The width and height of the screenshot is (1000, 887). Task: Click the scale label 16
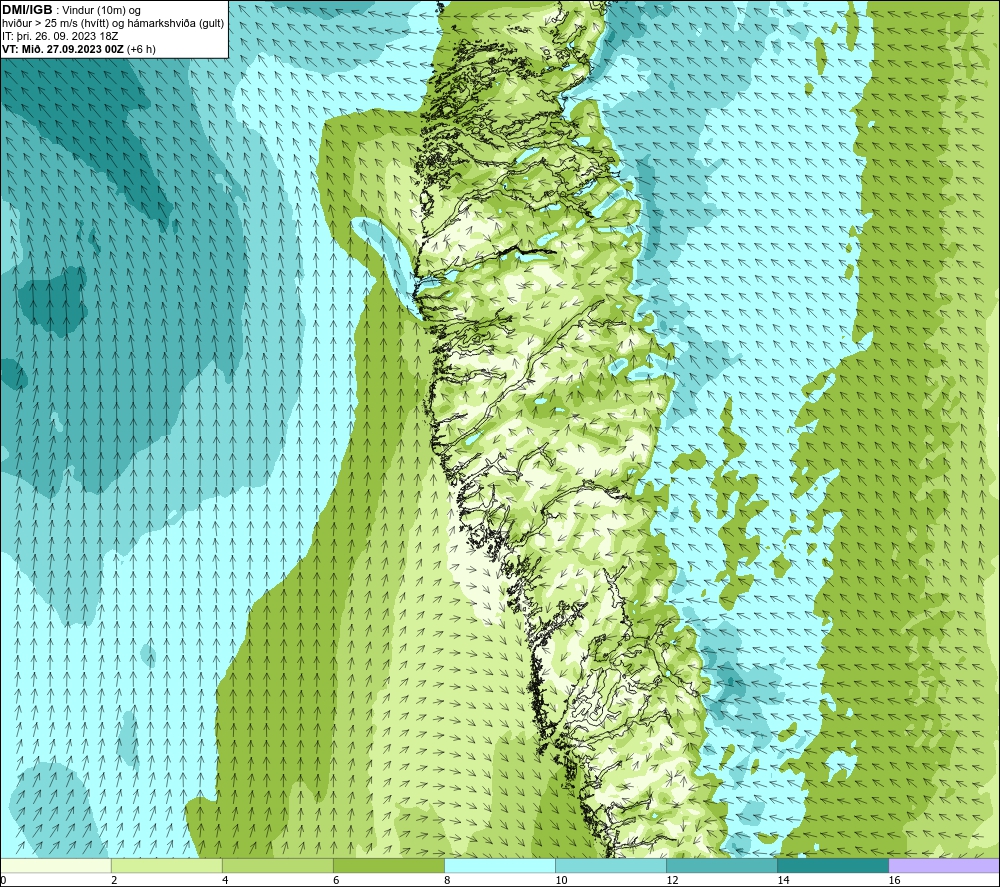point(894,881)
